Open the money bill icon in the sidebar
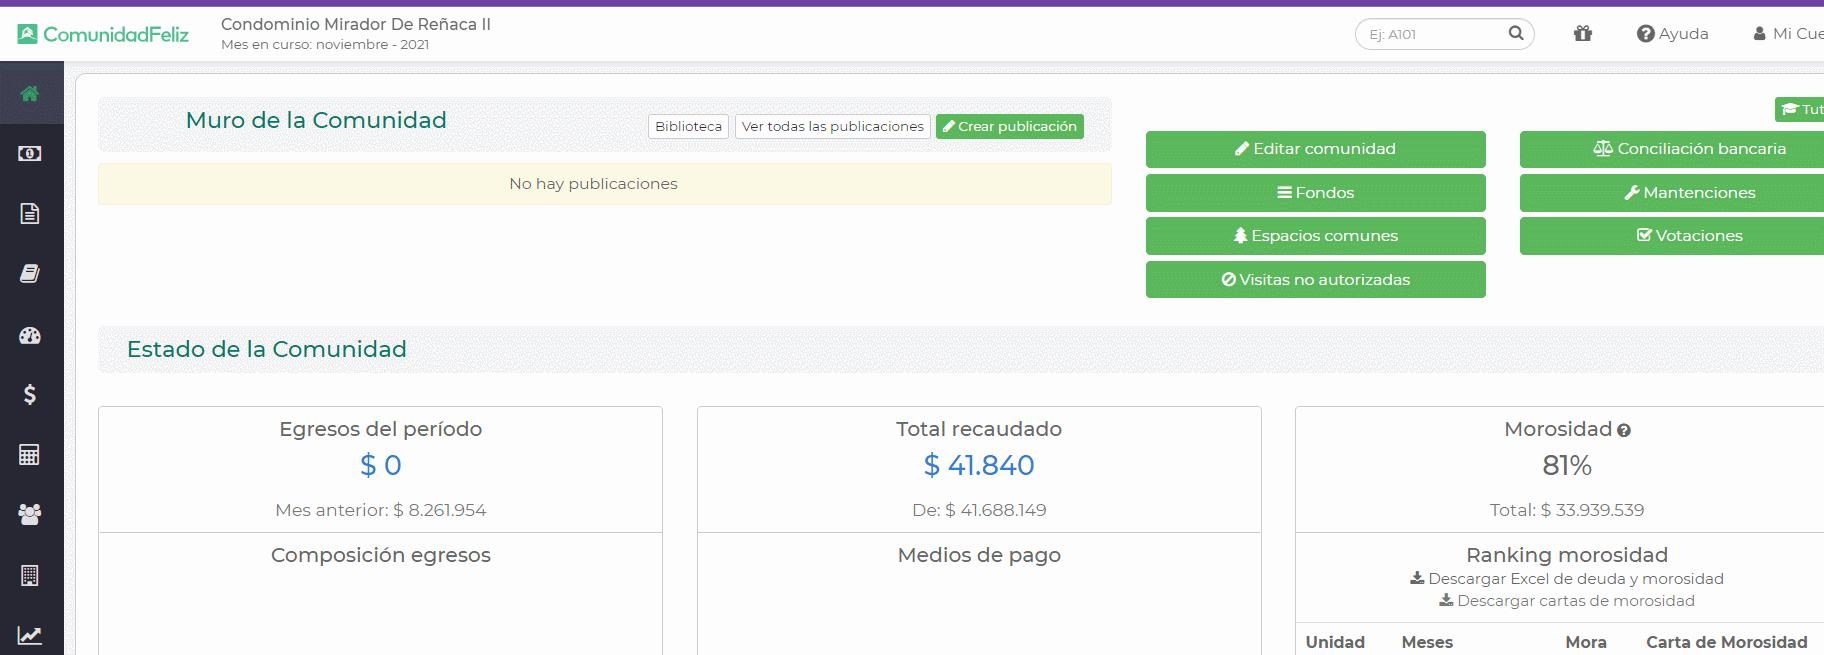1824x655 pixels. [30, 154]
